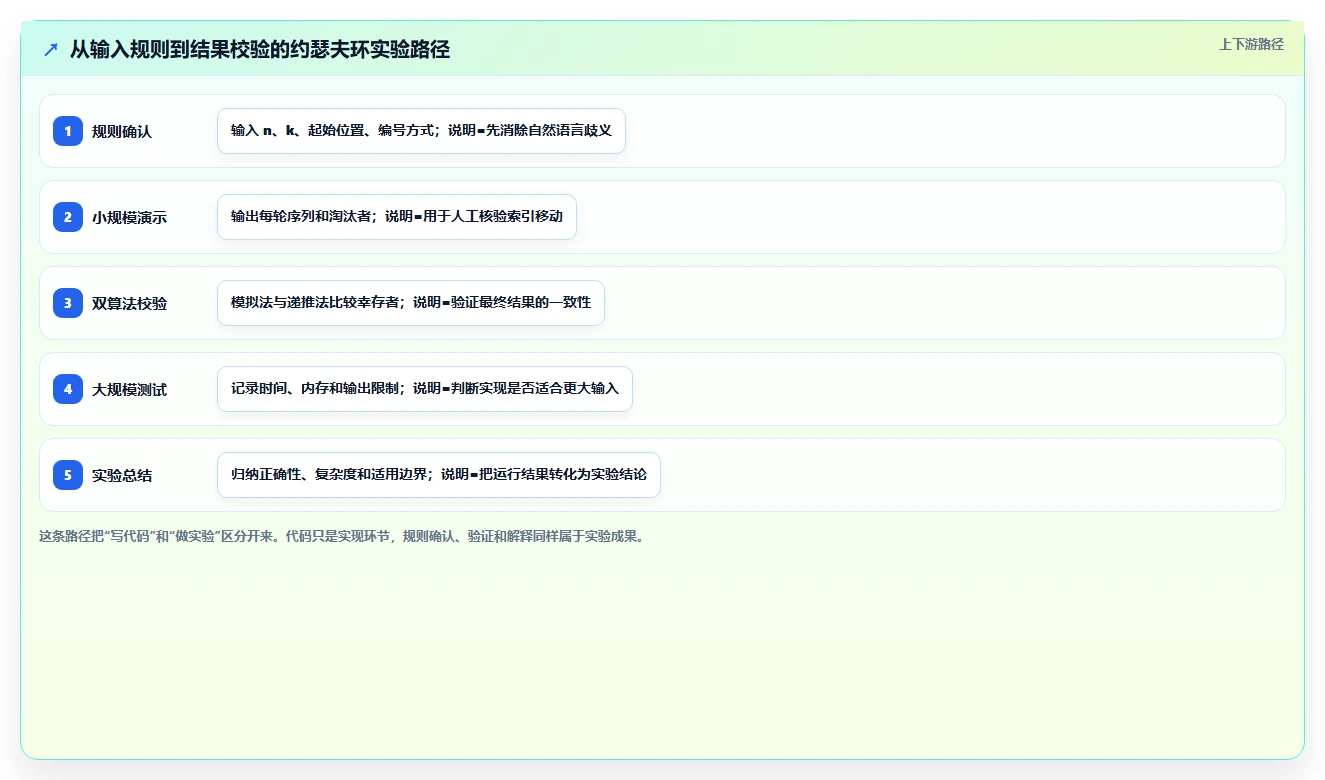Viewport: 1325px width, 780px height.
Task: Select step number badge 4
Action: [68, 389]
